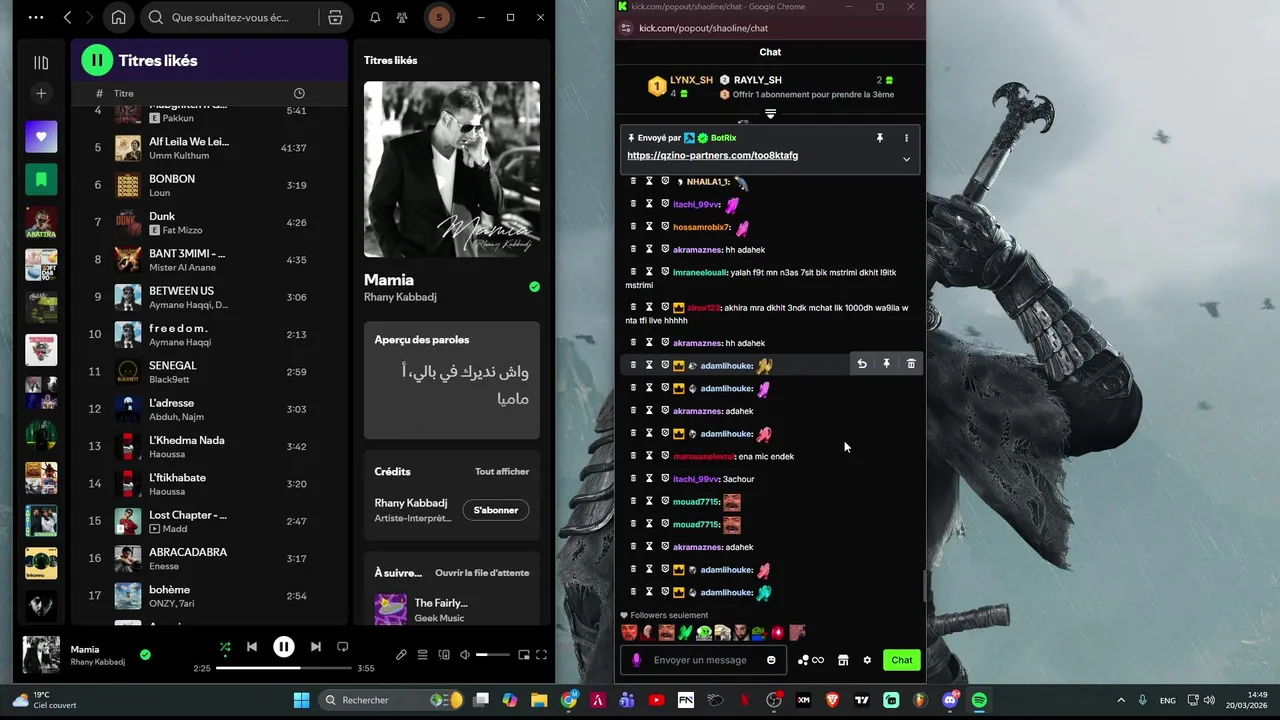
Task: Click Ouvrir la file d'attente link
Action: coord(482,573)
